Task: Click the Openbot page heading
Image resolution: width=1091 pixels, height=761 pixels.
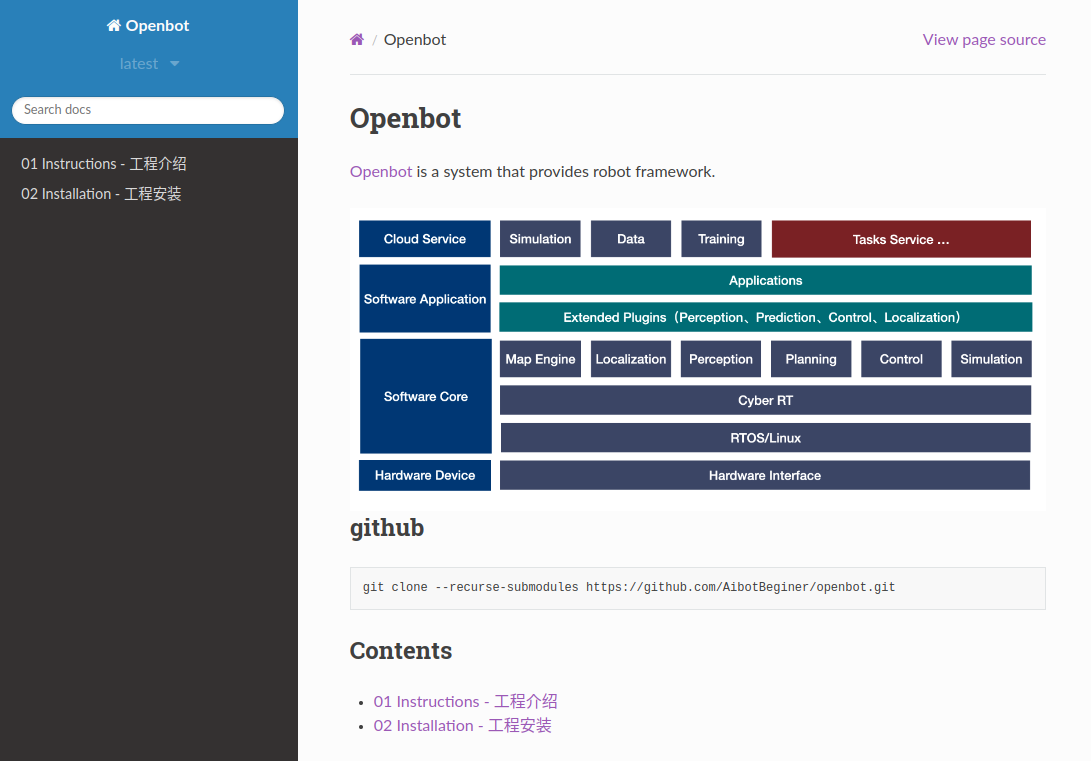Action: pos(406,118)
